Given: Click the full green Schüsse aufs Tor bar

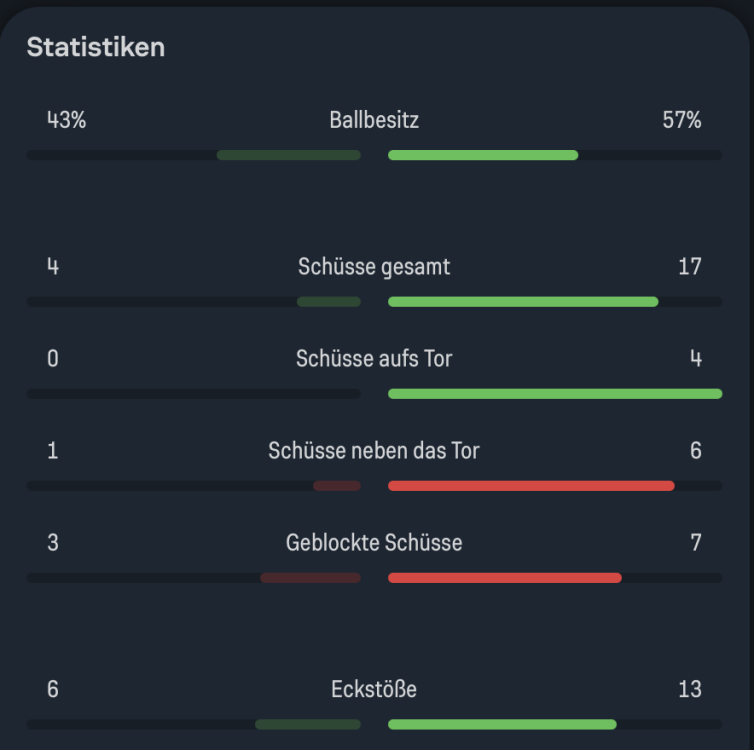Looking at the screenshot, I should click(555, 394).
